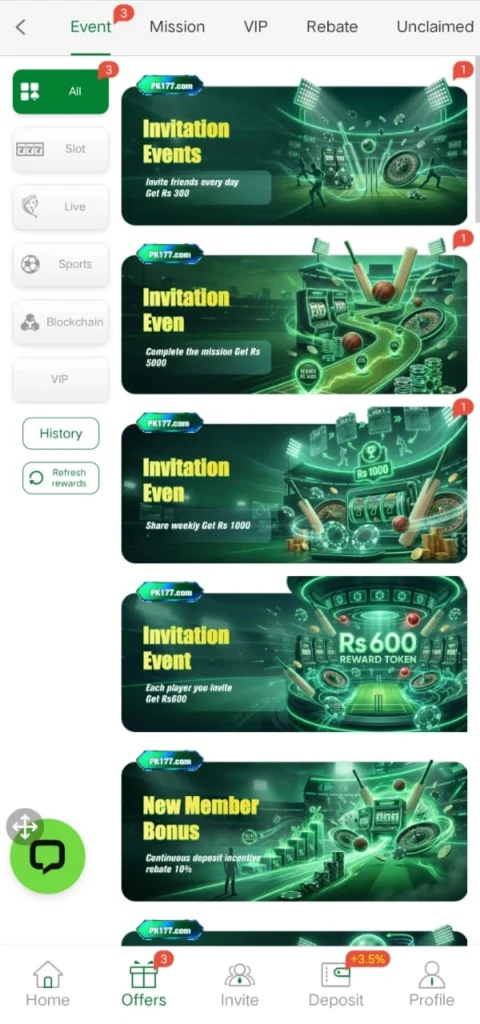Screen dimensions: 480x1024
Task: Open the live chat bubble
Action: [x=48, y=856]
